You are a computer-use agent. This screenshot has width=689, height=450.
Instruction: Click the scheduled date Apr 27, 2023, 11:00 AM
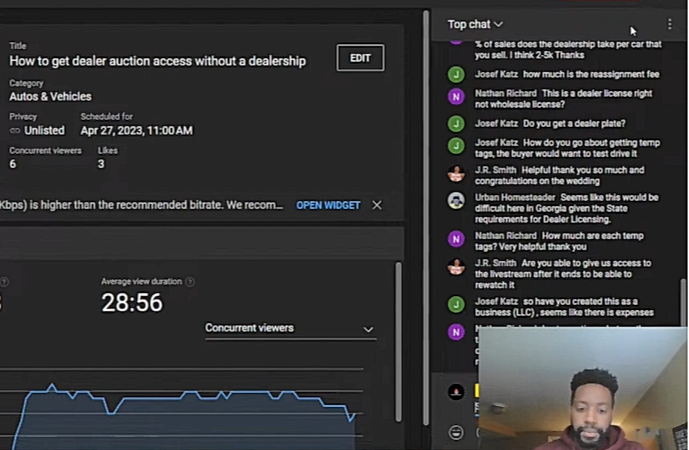point(136,131)
